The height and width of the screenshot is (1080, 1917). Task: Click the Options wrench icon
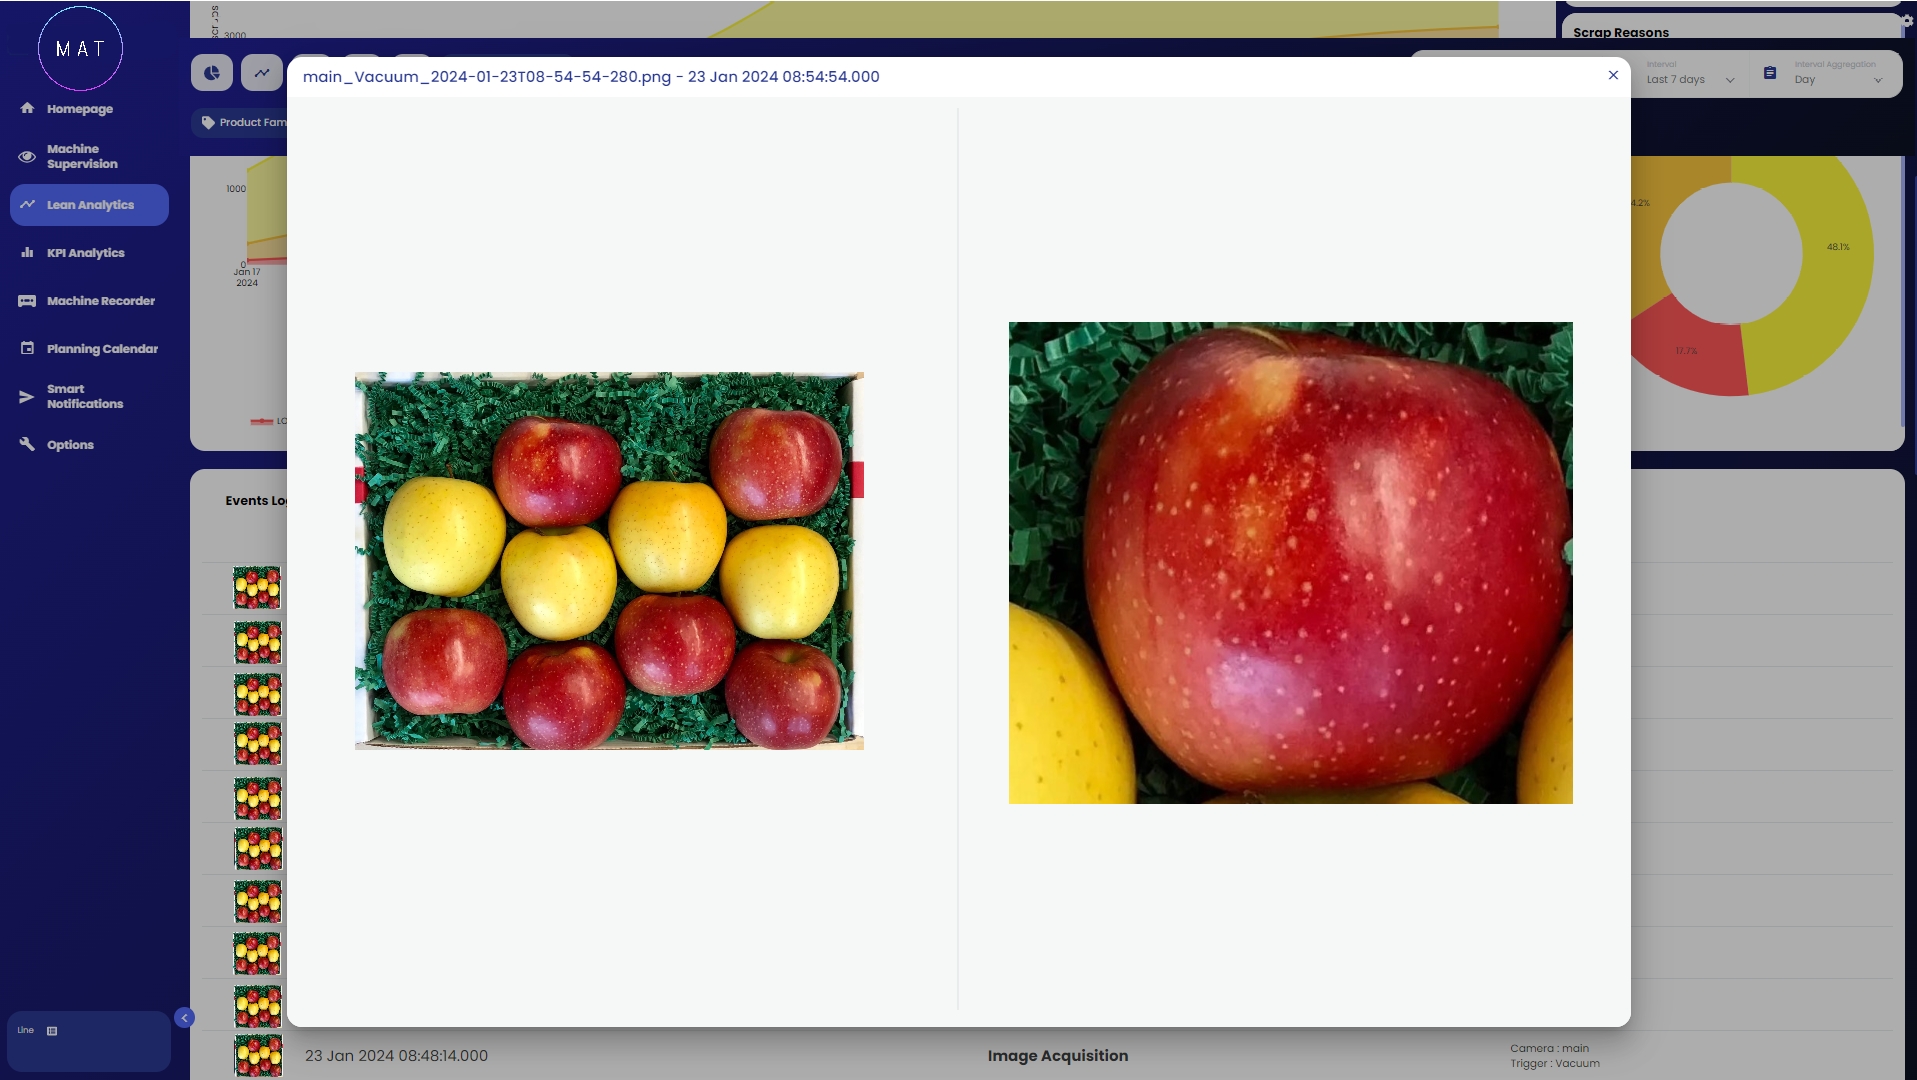(x=27, y=444)
